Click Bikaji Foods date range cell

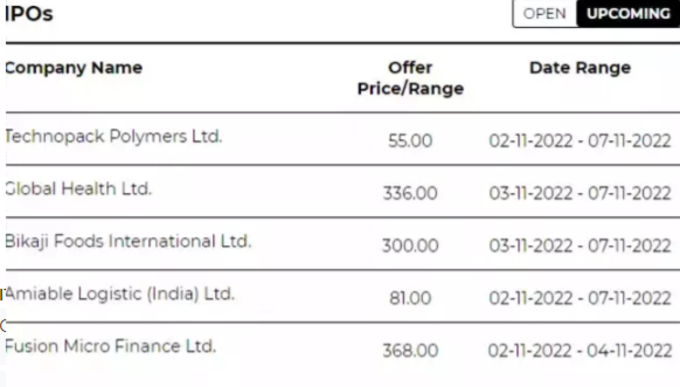[580, 246]
